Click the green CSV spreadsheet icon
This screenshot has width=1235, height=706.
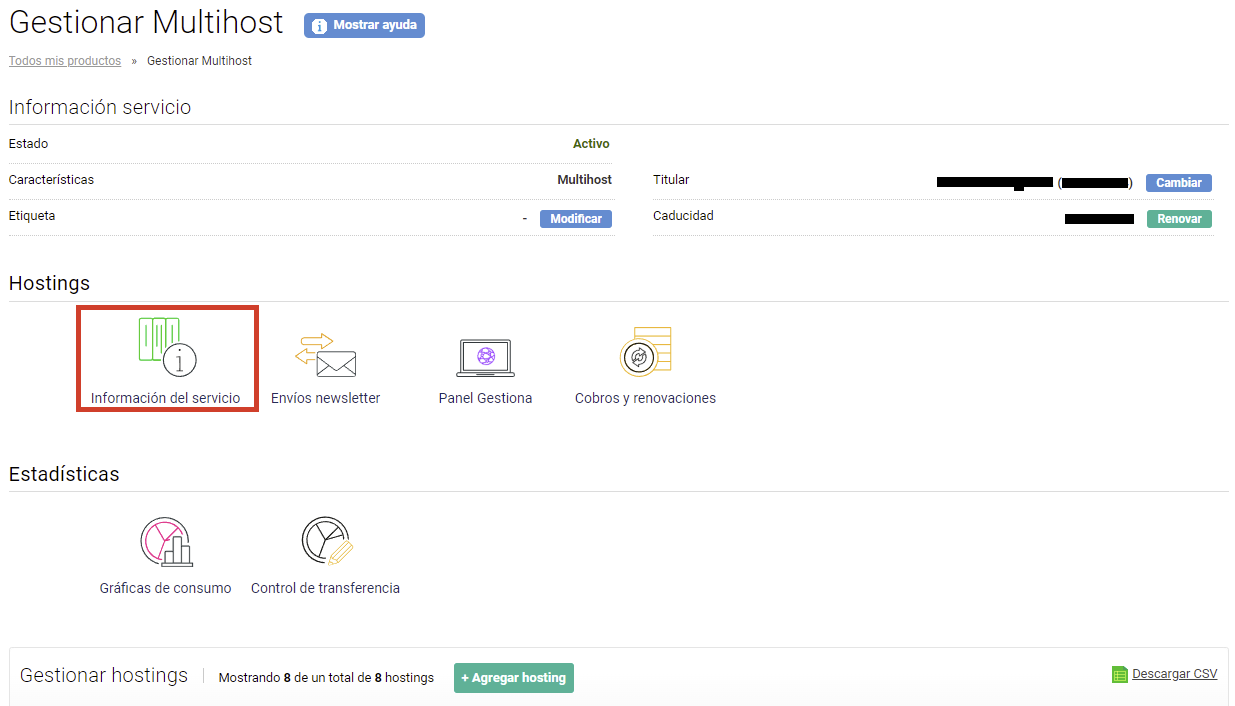pos(1120,675)
